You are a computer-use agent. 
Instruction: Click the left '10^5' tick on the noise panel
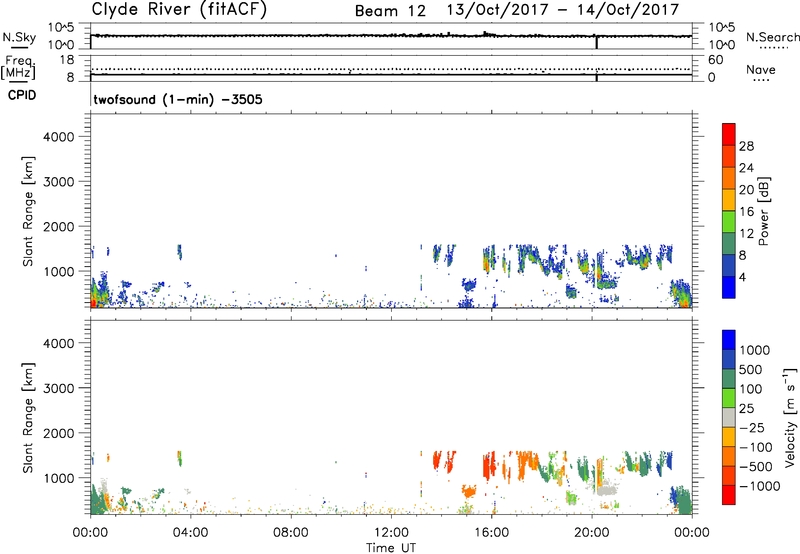click(x=61, y=28)
